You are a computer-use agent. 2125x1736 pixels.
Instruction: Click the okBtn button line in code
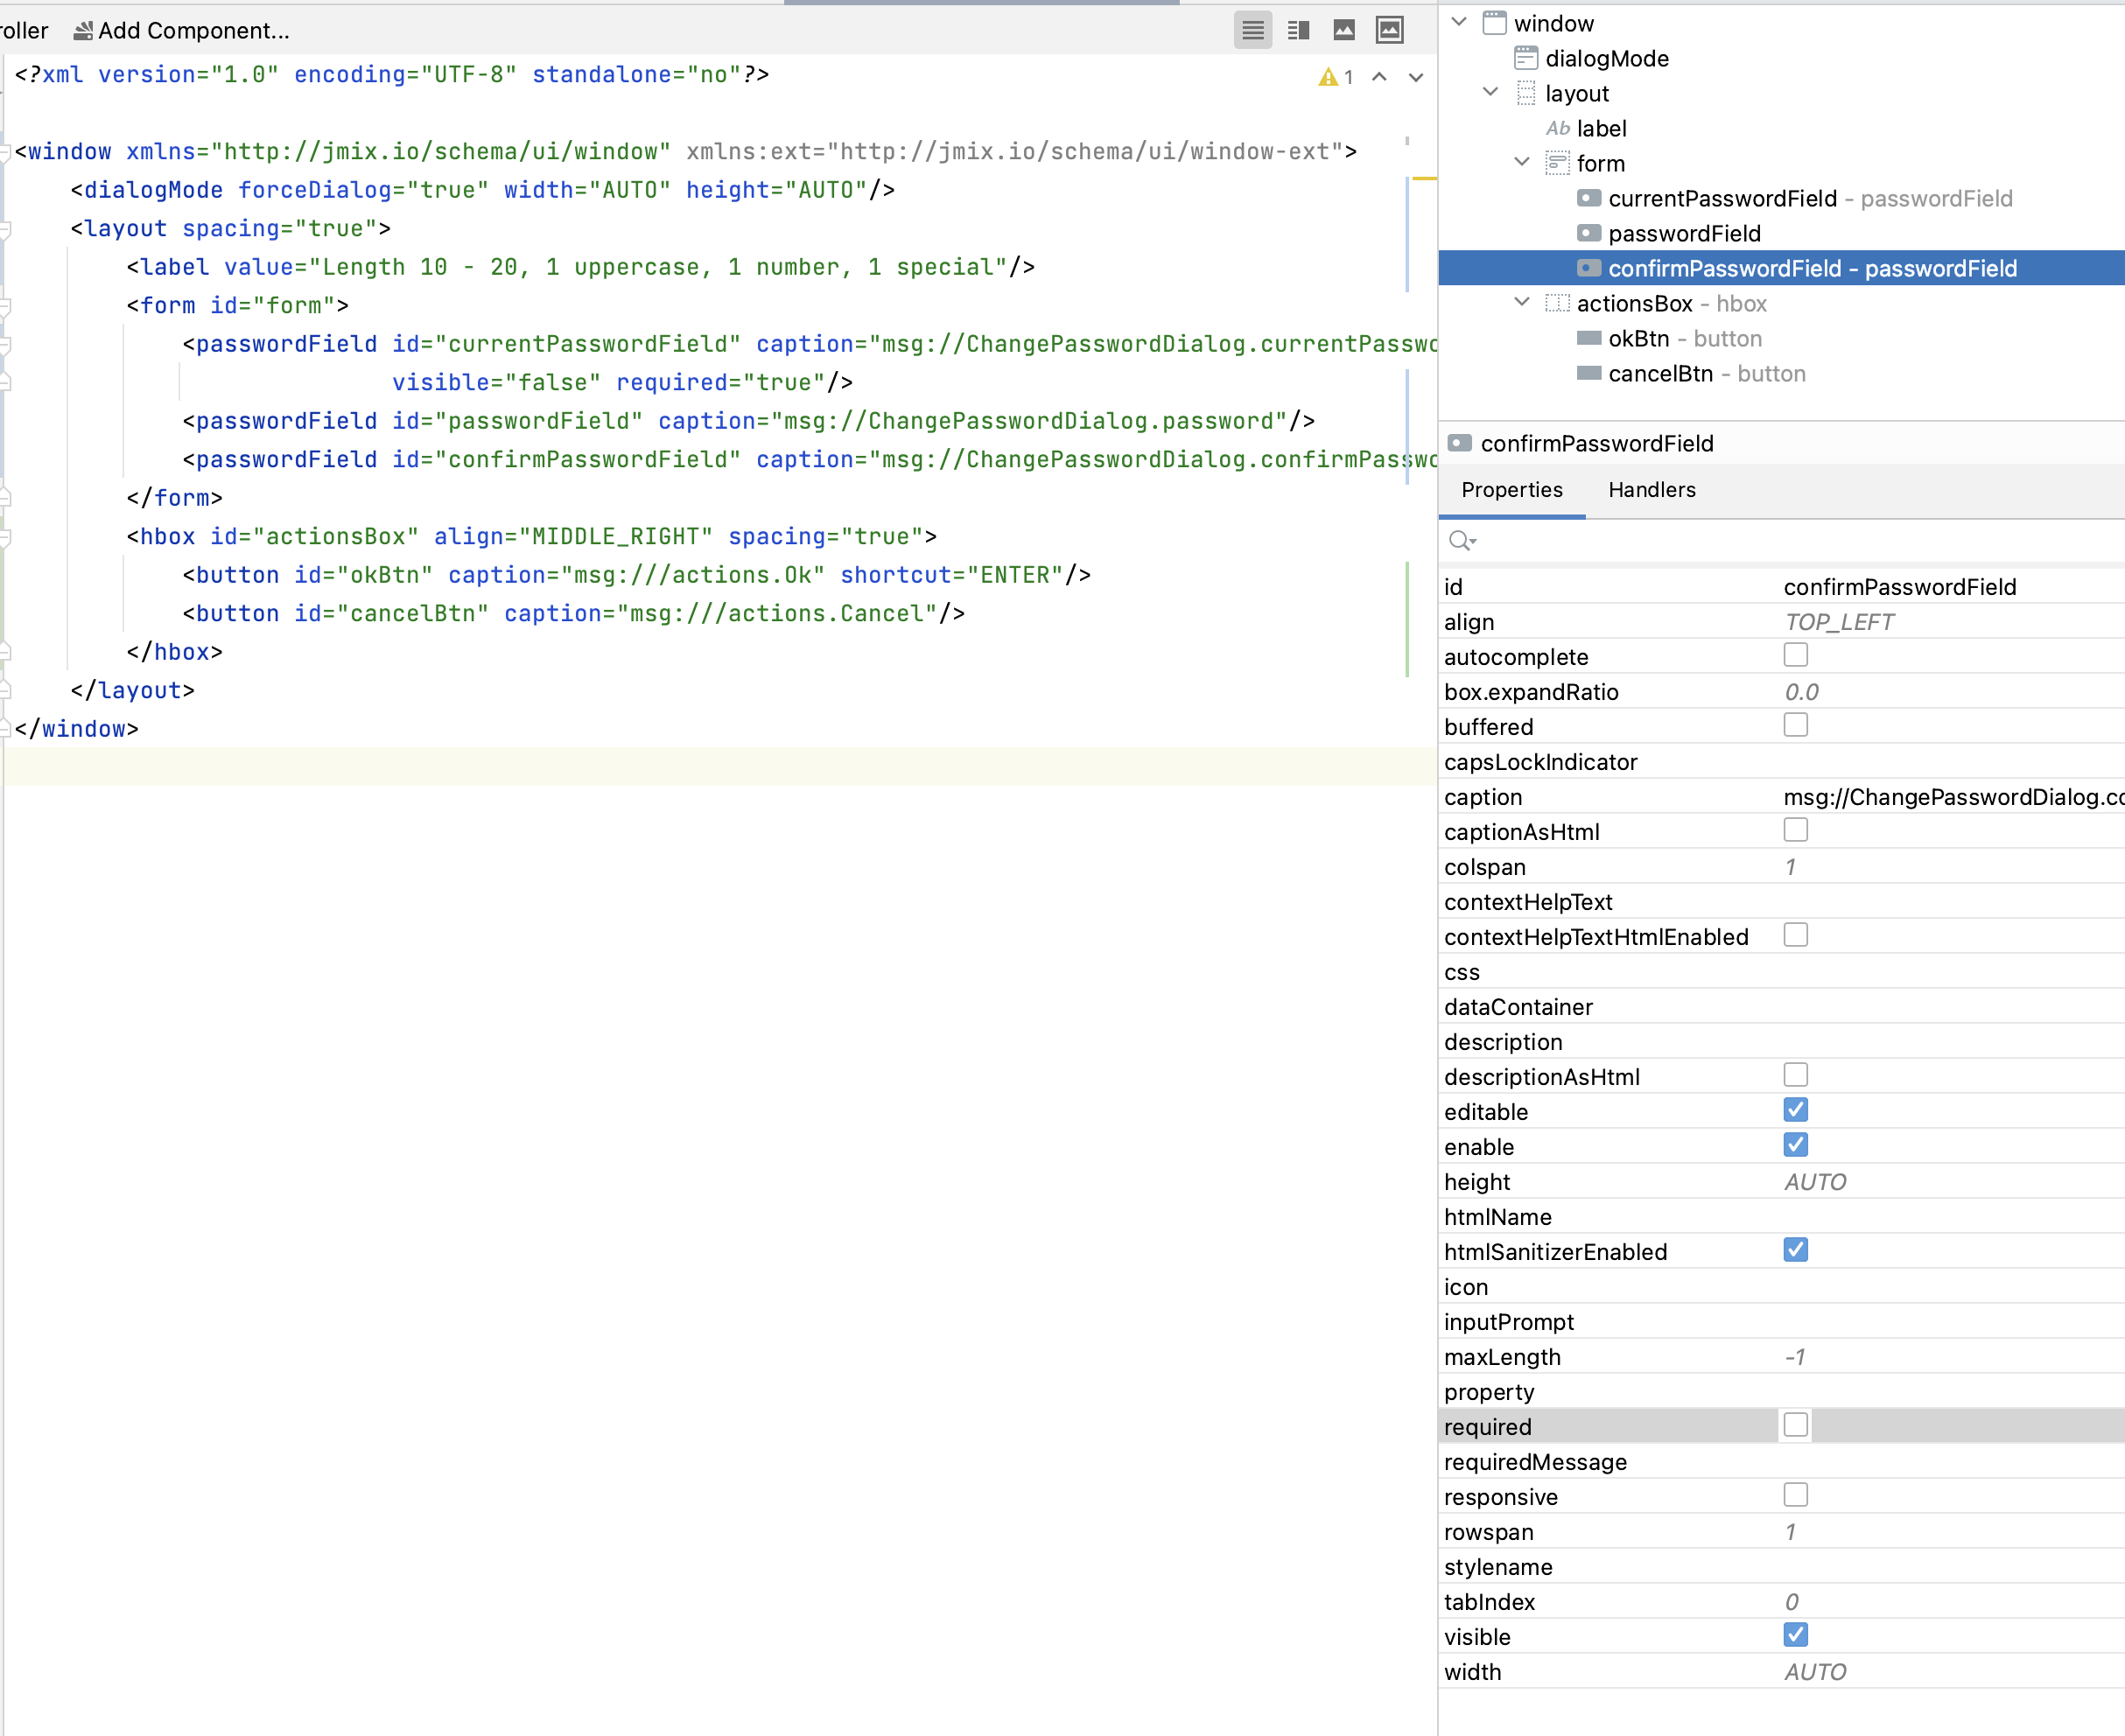click(636, 575)
